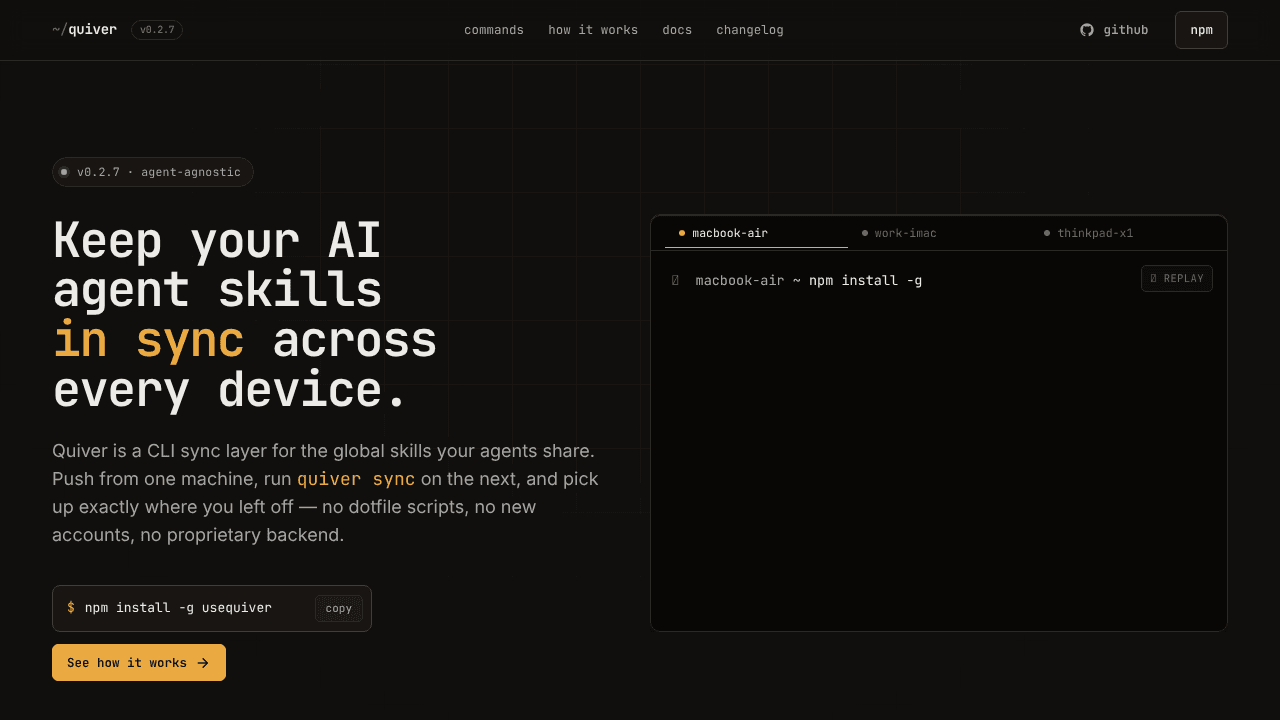Click the GitHub octocat icon

1087,30
